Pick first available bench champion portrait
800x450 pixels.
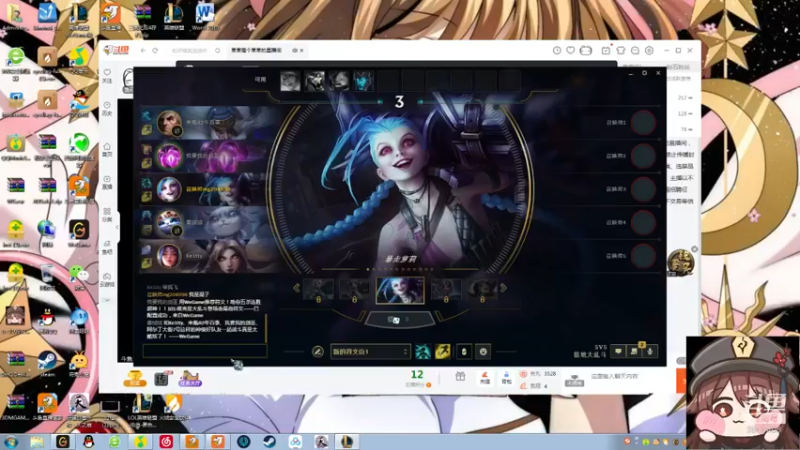pyautogui.click(x=290, y=81)
